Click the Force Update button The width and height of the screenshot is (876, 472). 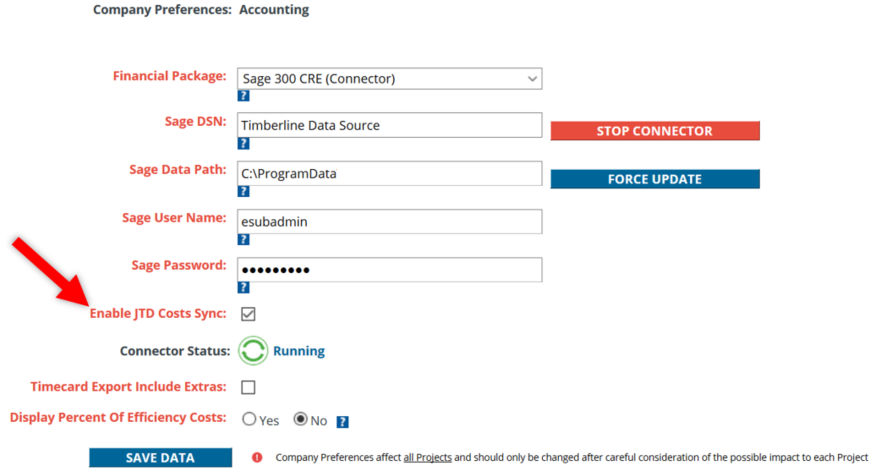pyautogui.click(x=655, y=179)
